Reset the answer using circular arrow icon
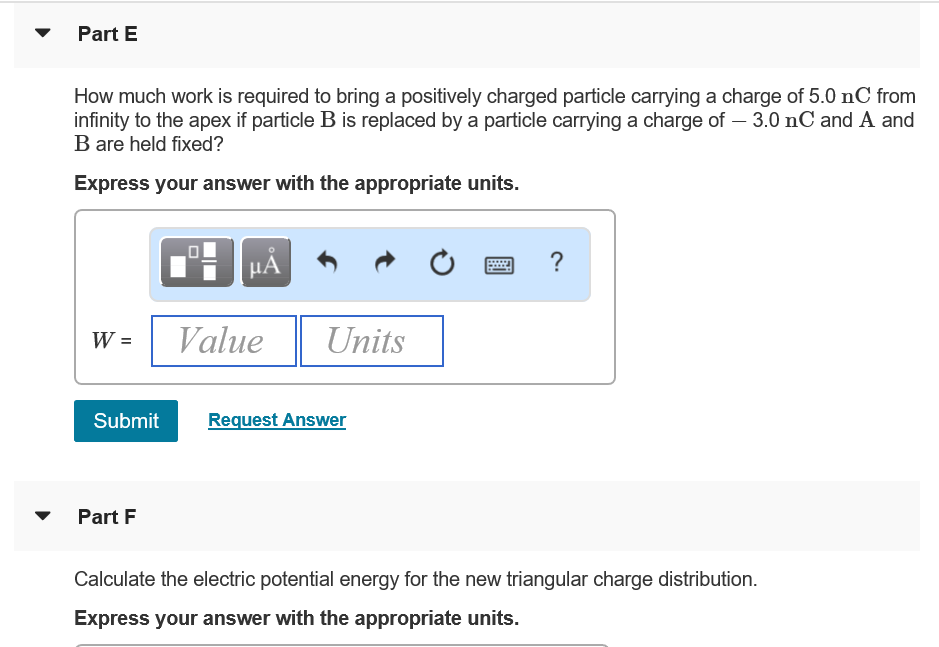 coord(442,263)
